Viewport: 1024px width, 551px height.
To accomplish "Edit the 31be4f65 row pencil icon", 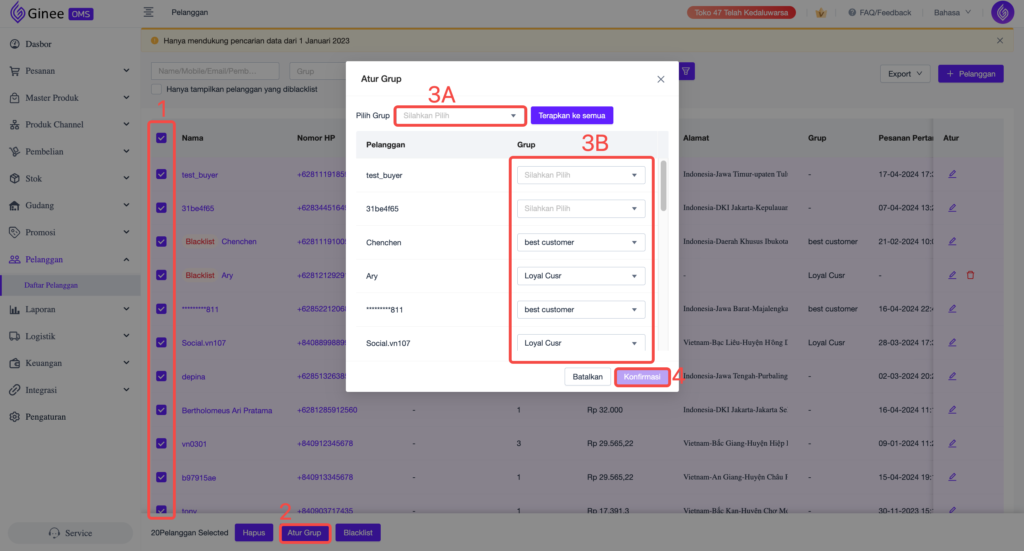I will (x=952, y=208).
